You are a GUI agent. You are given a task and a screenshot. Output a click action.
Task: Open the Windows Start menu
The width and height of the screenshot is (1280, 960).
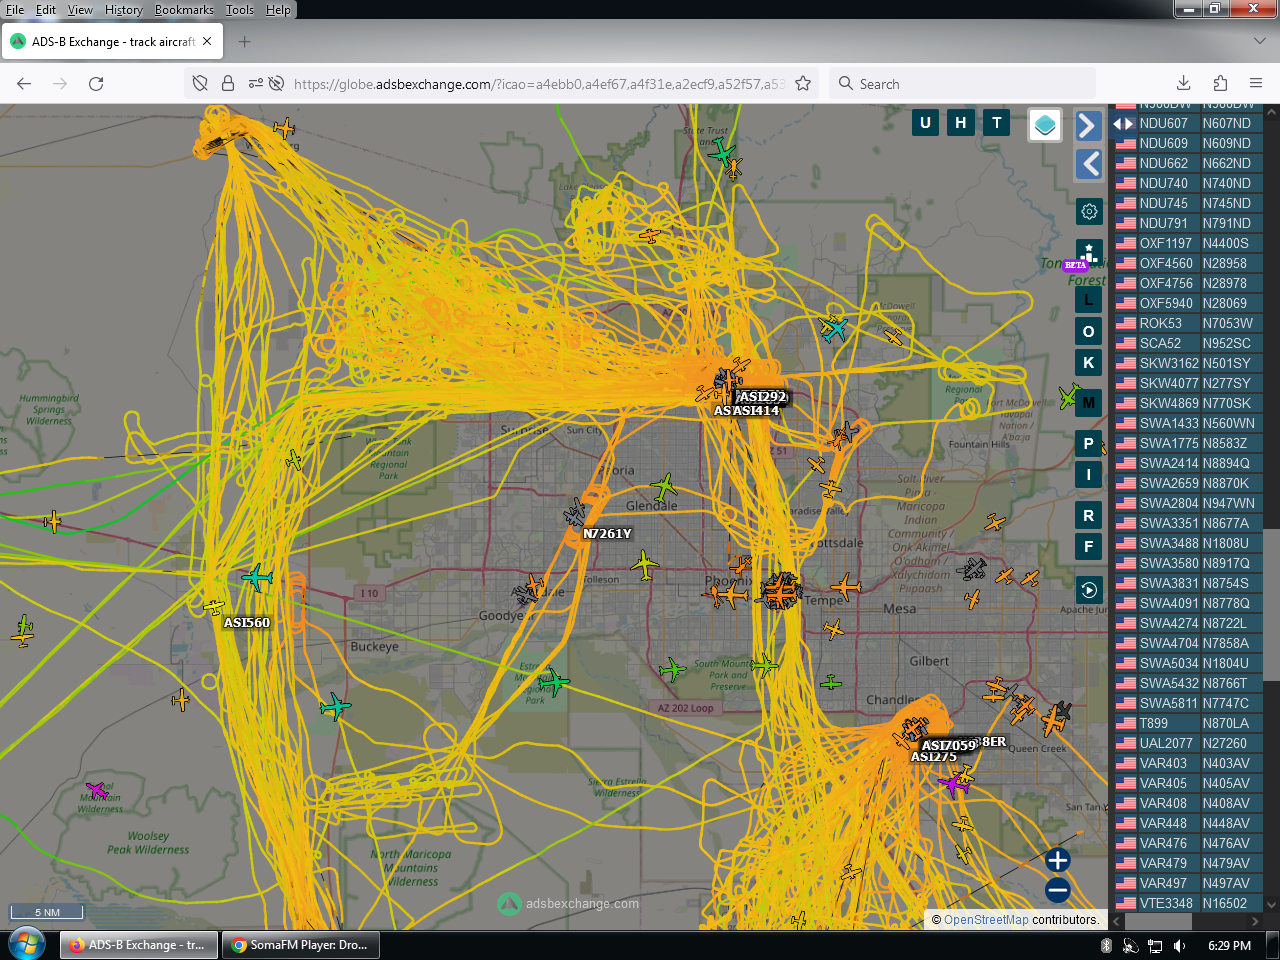coord(27,944)
